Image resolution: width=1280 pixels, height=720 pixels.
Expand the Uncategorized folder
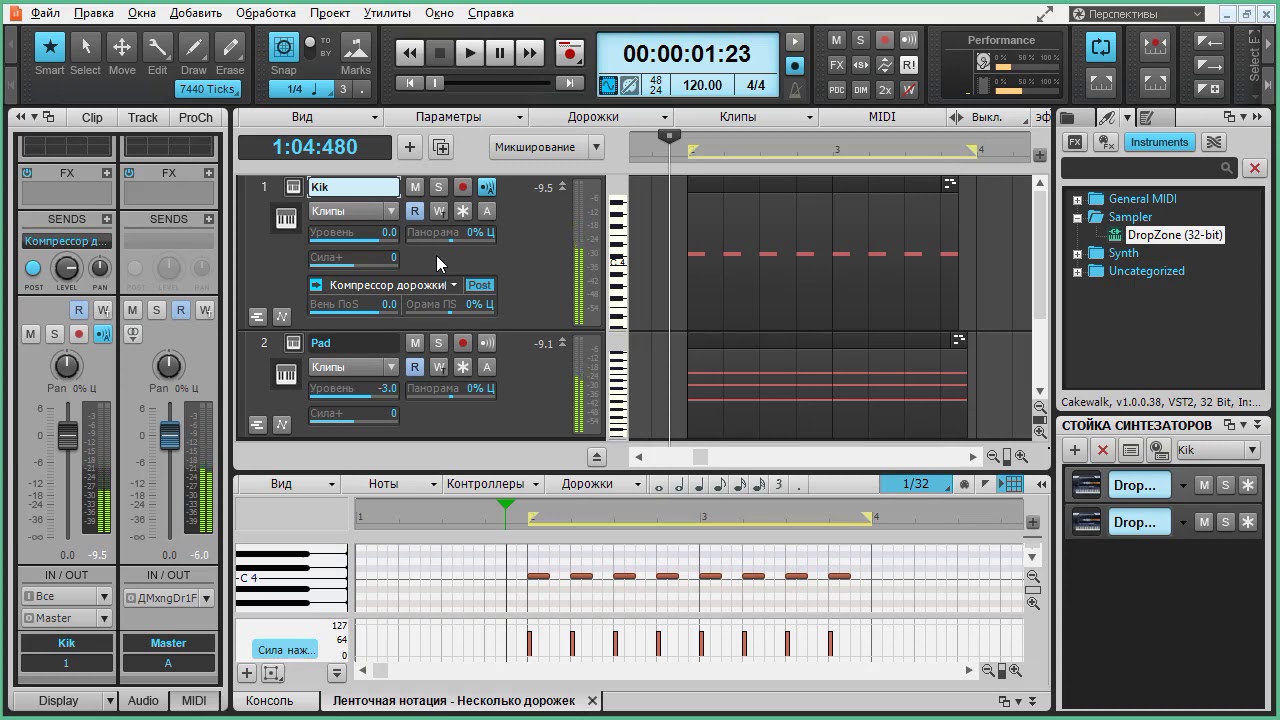click(x=1077, y=272)
